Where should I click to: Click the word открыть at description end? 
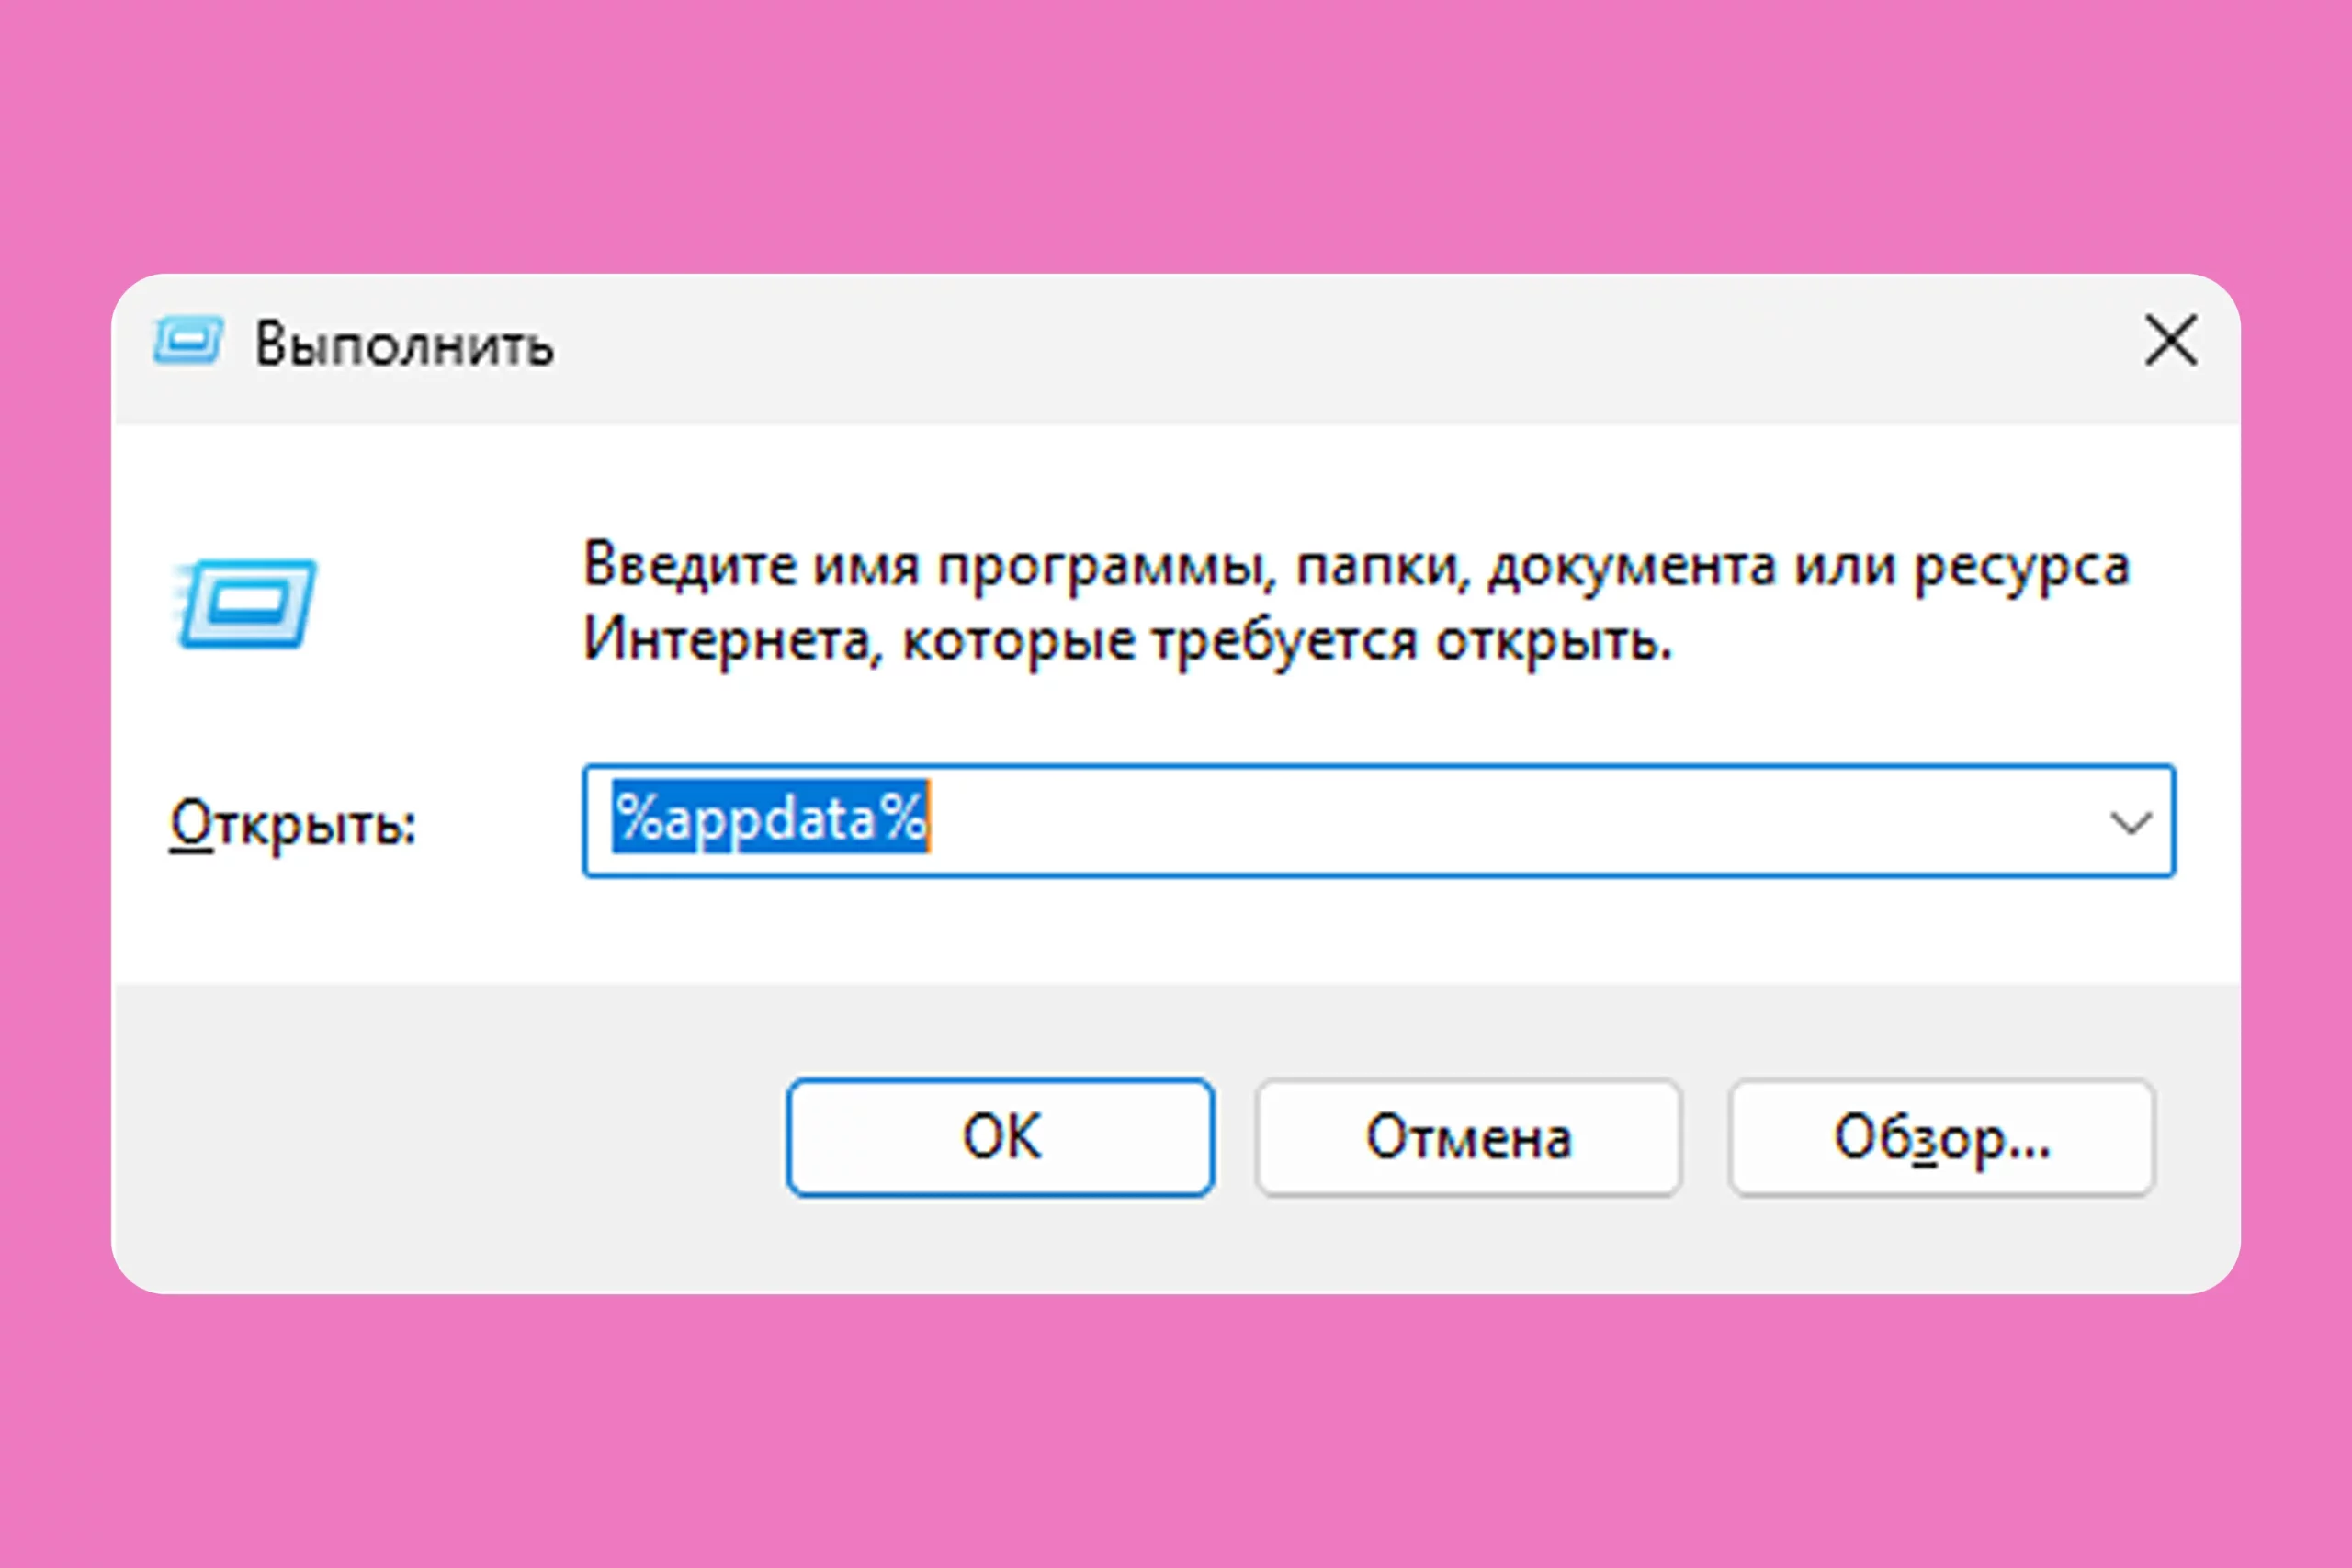[1553, 641]
